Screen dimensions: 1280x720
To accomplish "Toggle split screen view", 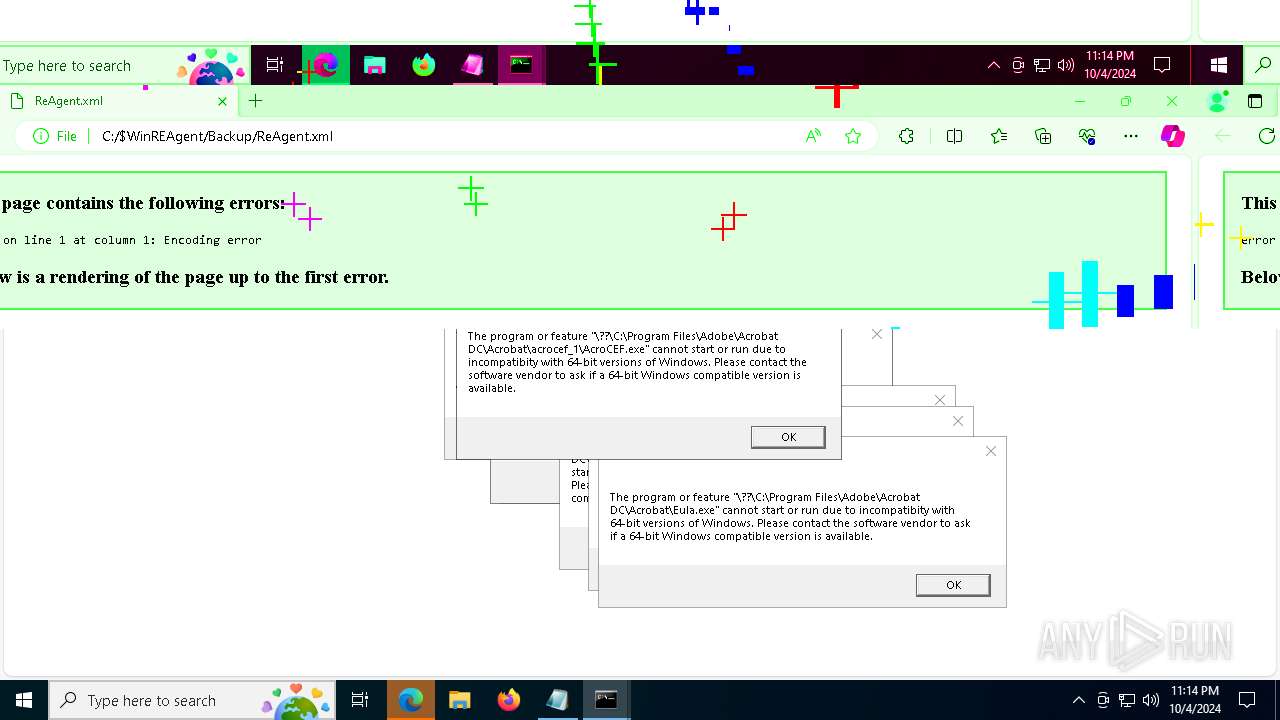I will 954,136.
